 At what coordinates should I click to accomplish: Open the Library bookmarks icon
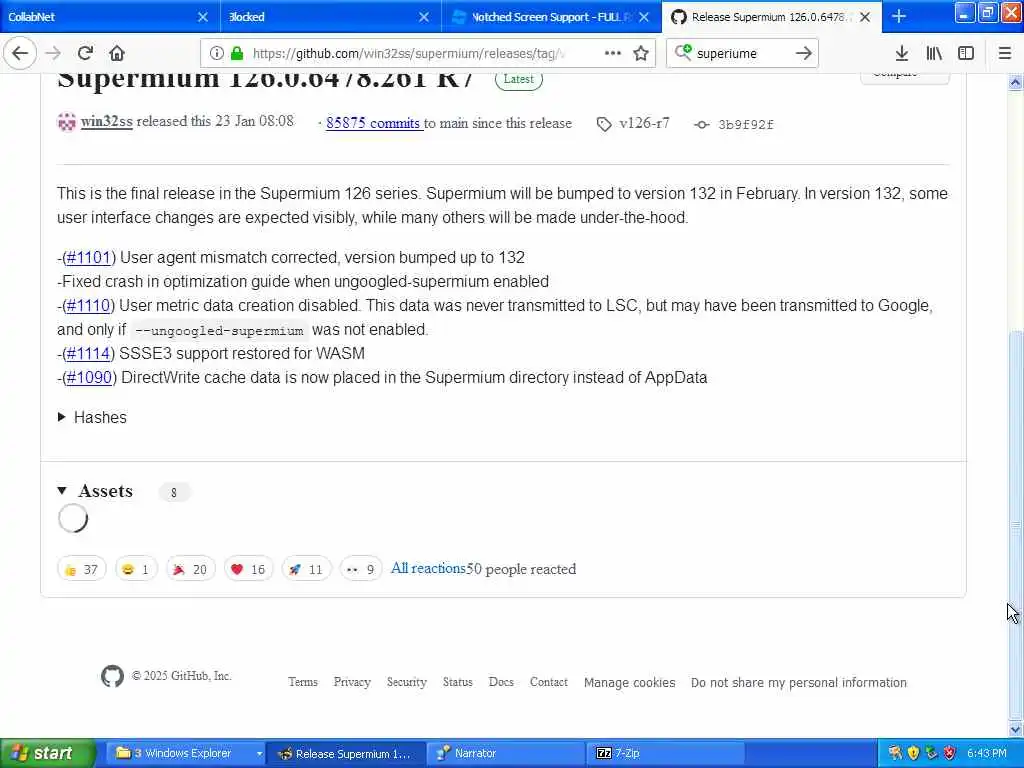[x=934, y=53]
